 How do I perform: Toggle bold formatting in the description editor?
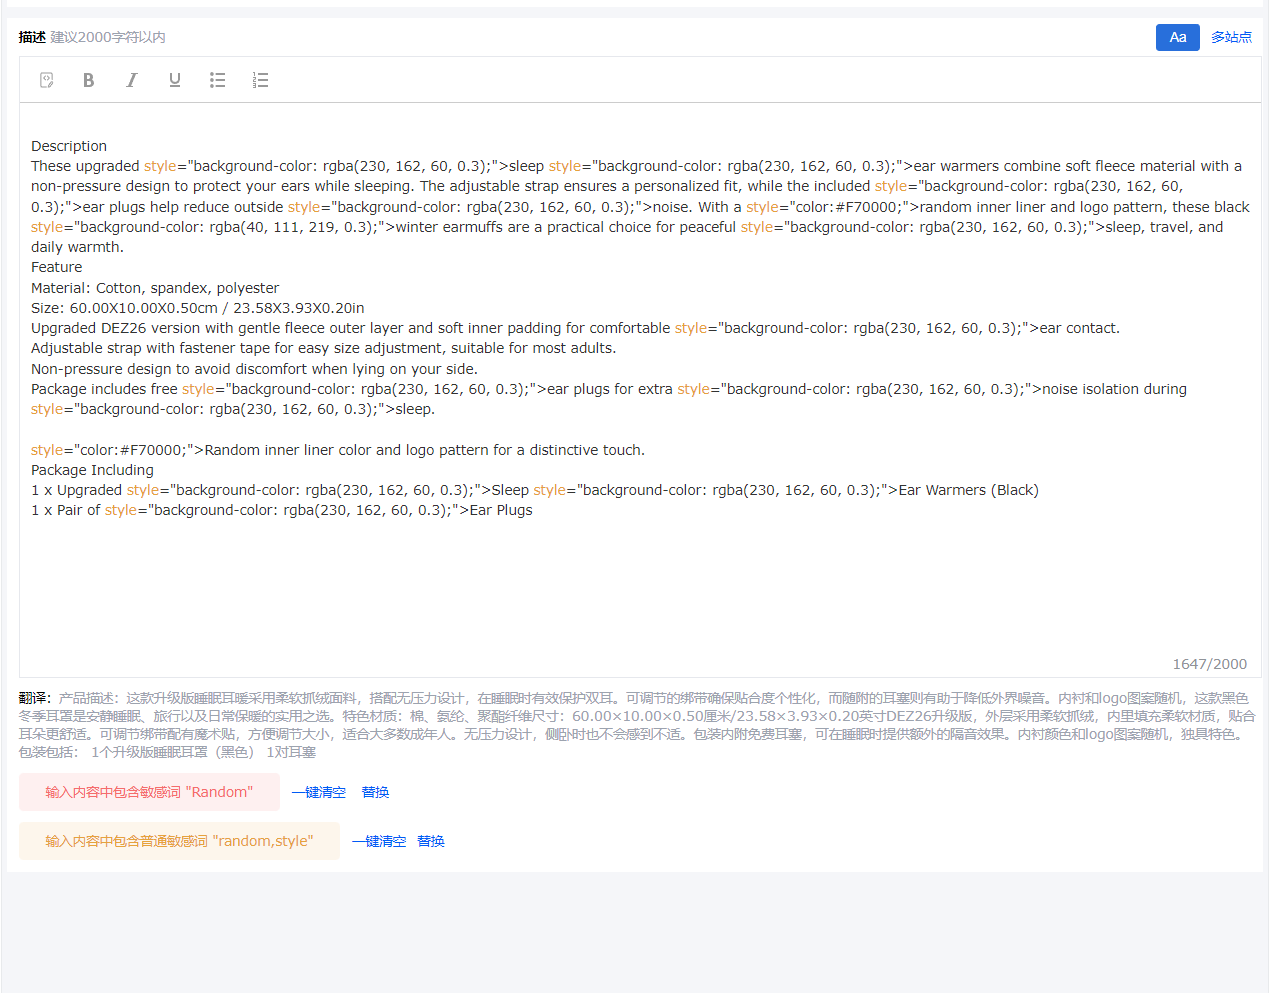tap(88, 80)
